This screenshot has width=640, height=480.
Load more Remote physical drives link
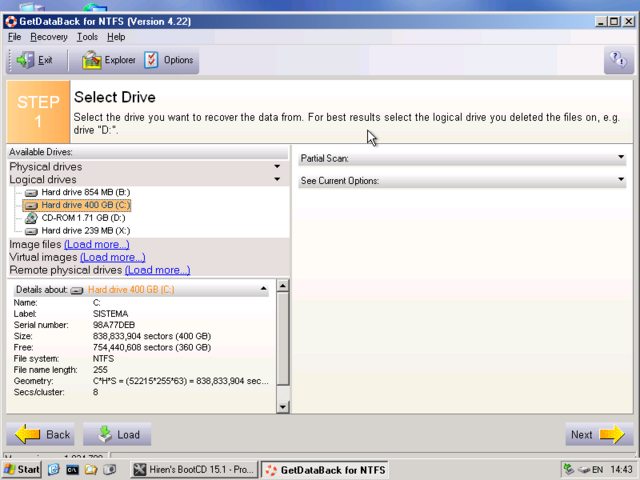tap(158, 270)
